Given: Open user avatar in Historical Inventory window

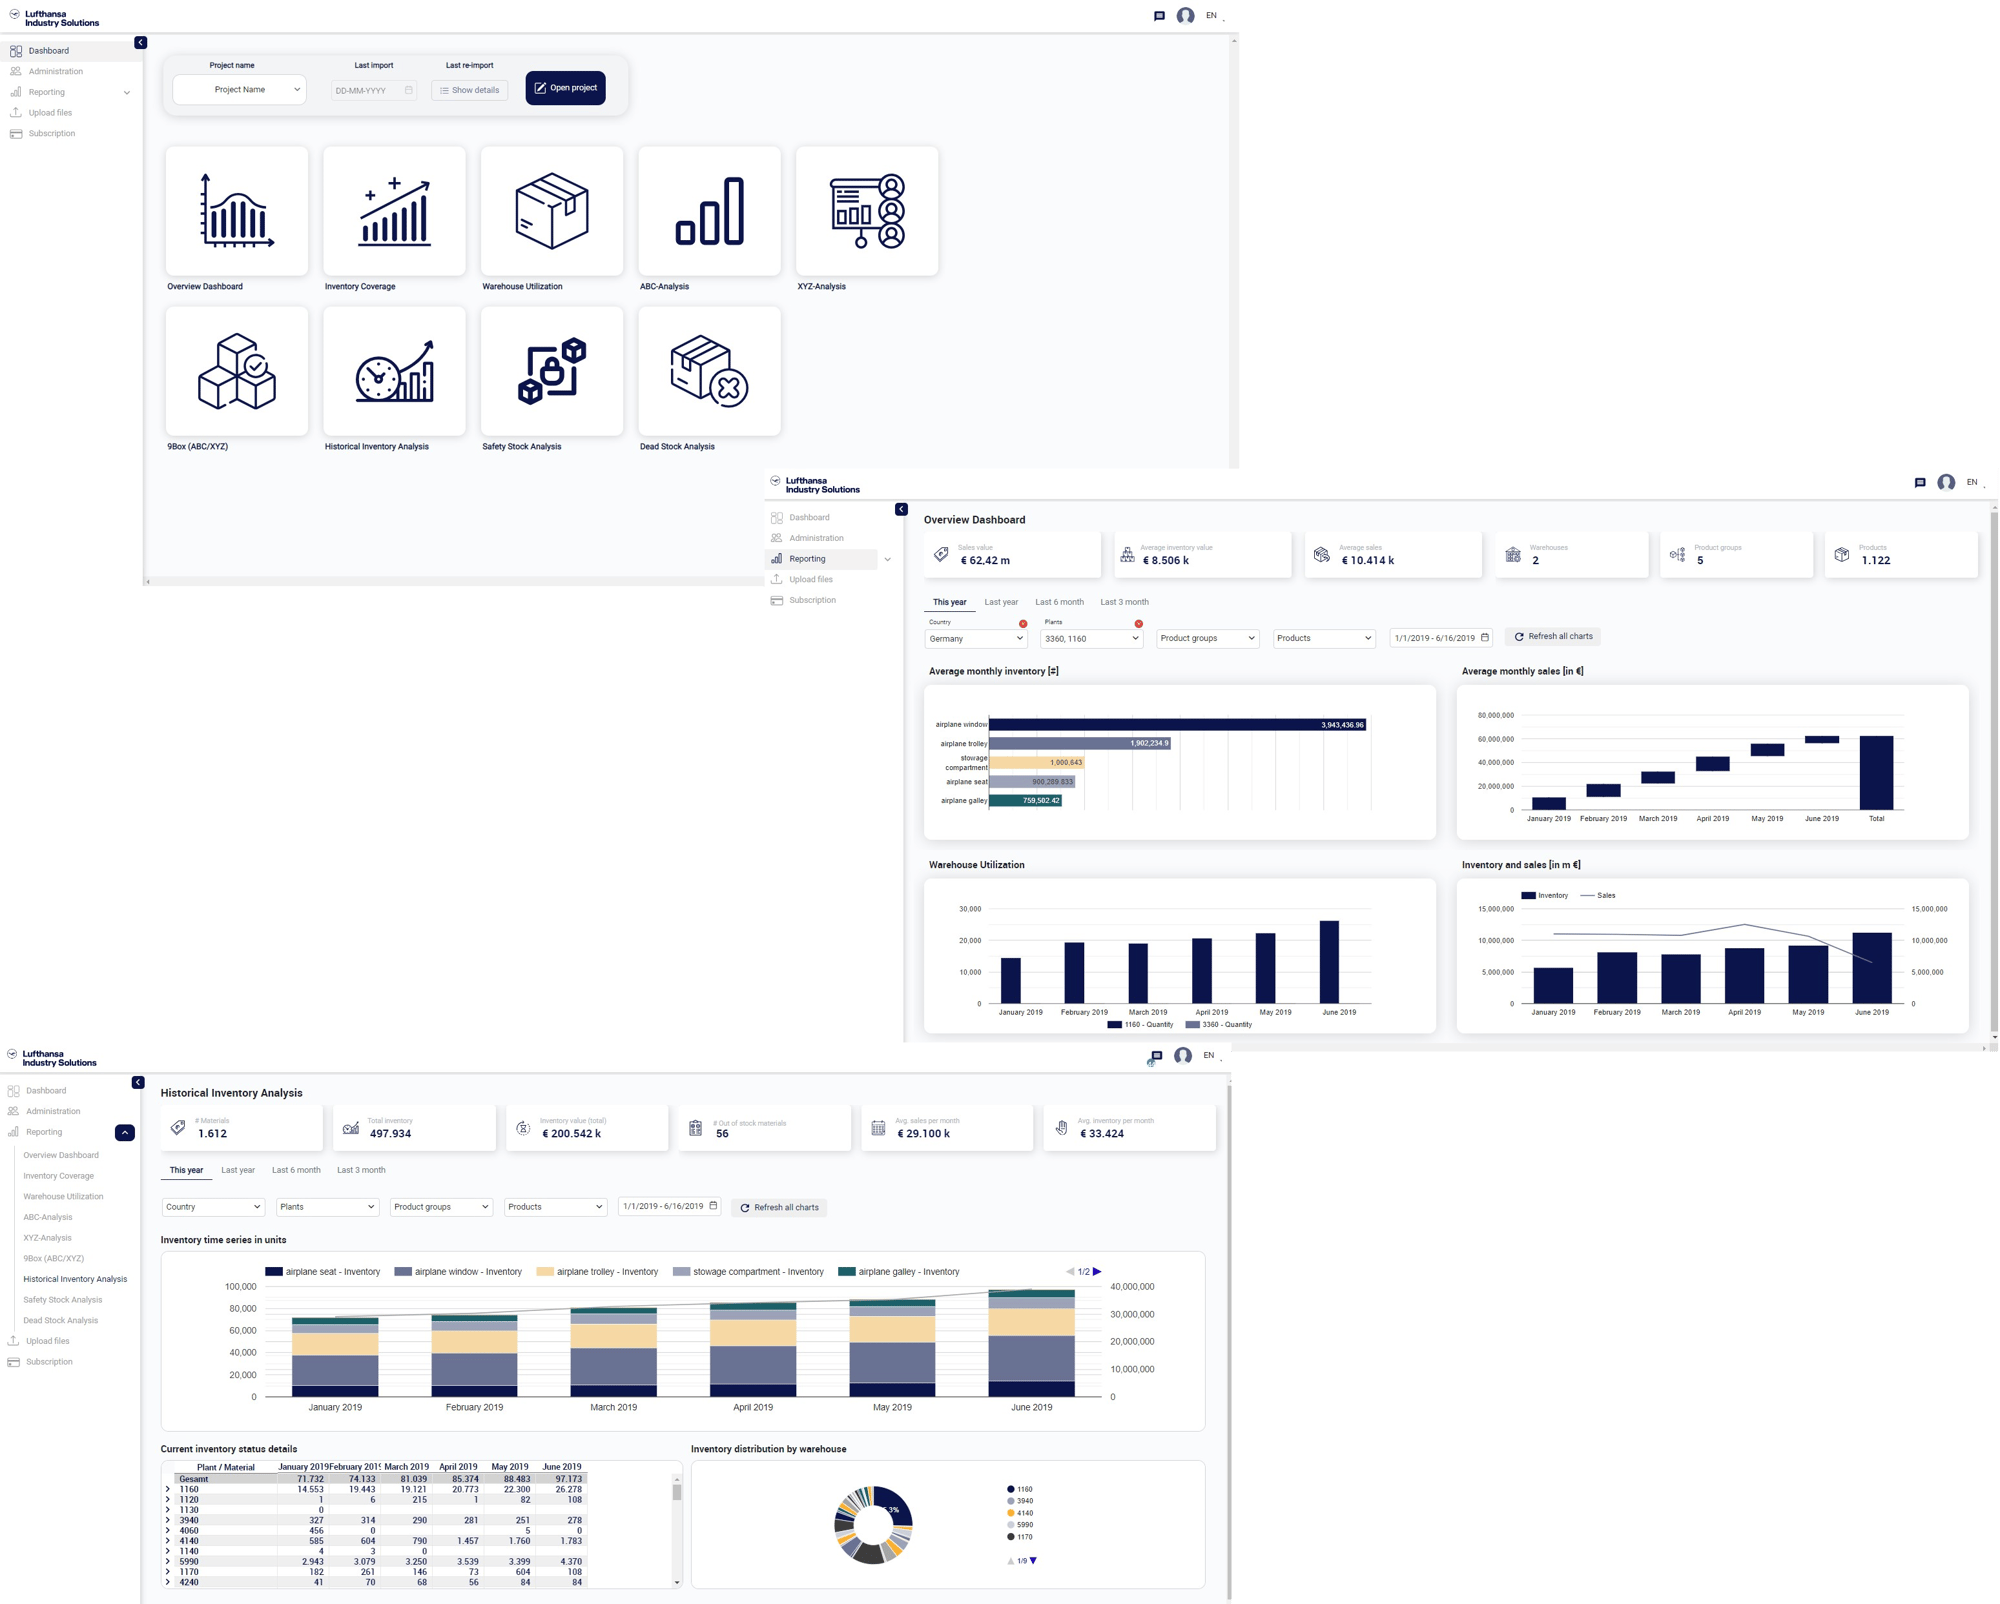Looking at the screenshot, I should pyautogui.click(x=1183, y=1056).
